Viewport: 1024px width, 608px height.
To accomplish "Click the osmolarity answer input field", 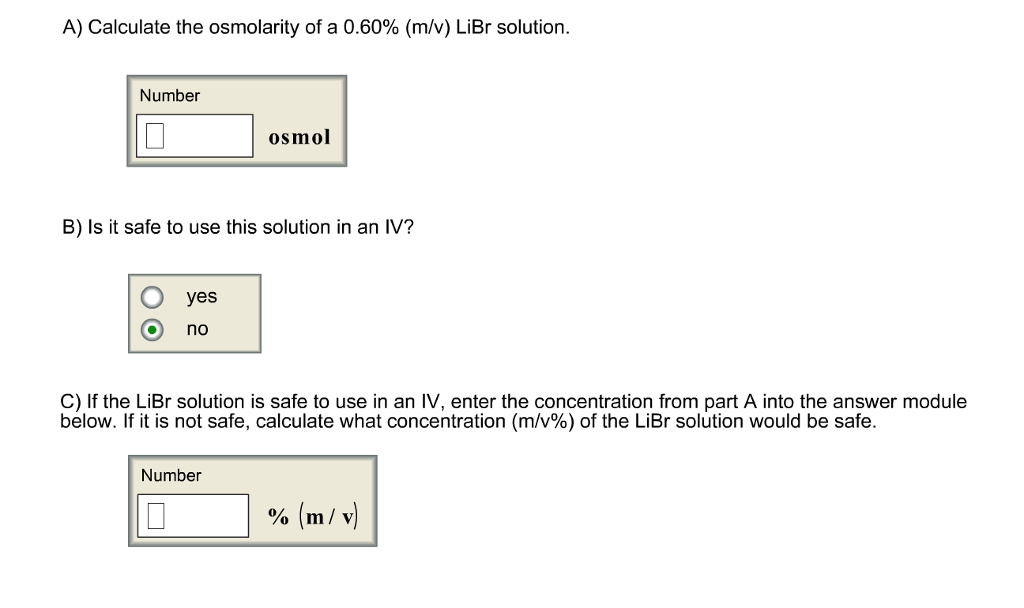I will point(195,135).
